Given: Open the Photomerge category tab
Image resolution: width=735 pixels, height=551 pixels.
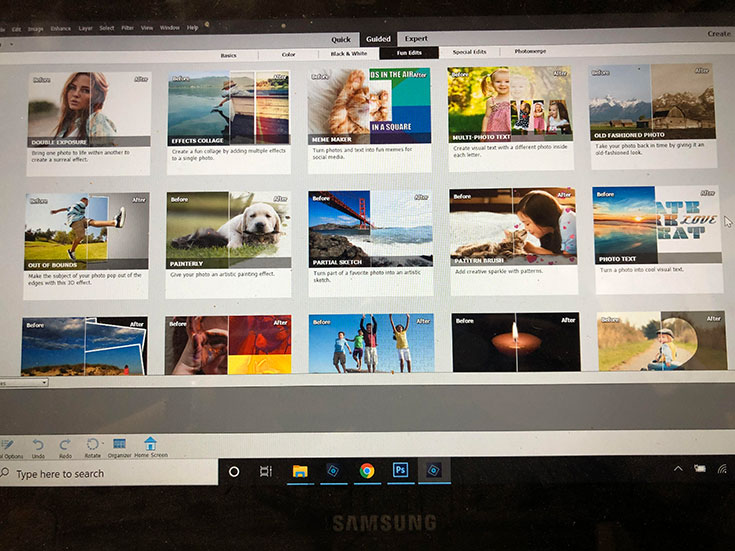Looking at the screenshot, I should (x=530, y=51).
